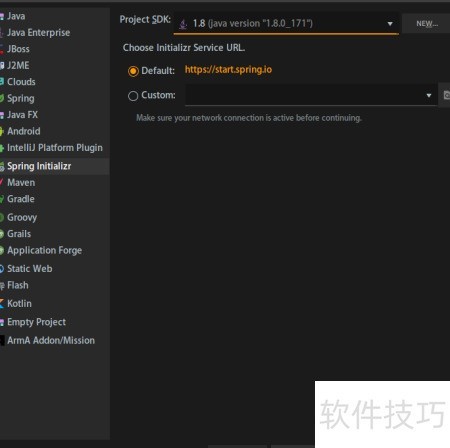The width and height of the screenshot is (450, 448).
Task: Open the Project SDK dropdown
Action: point(286,24)
